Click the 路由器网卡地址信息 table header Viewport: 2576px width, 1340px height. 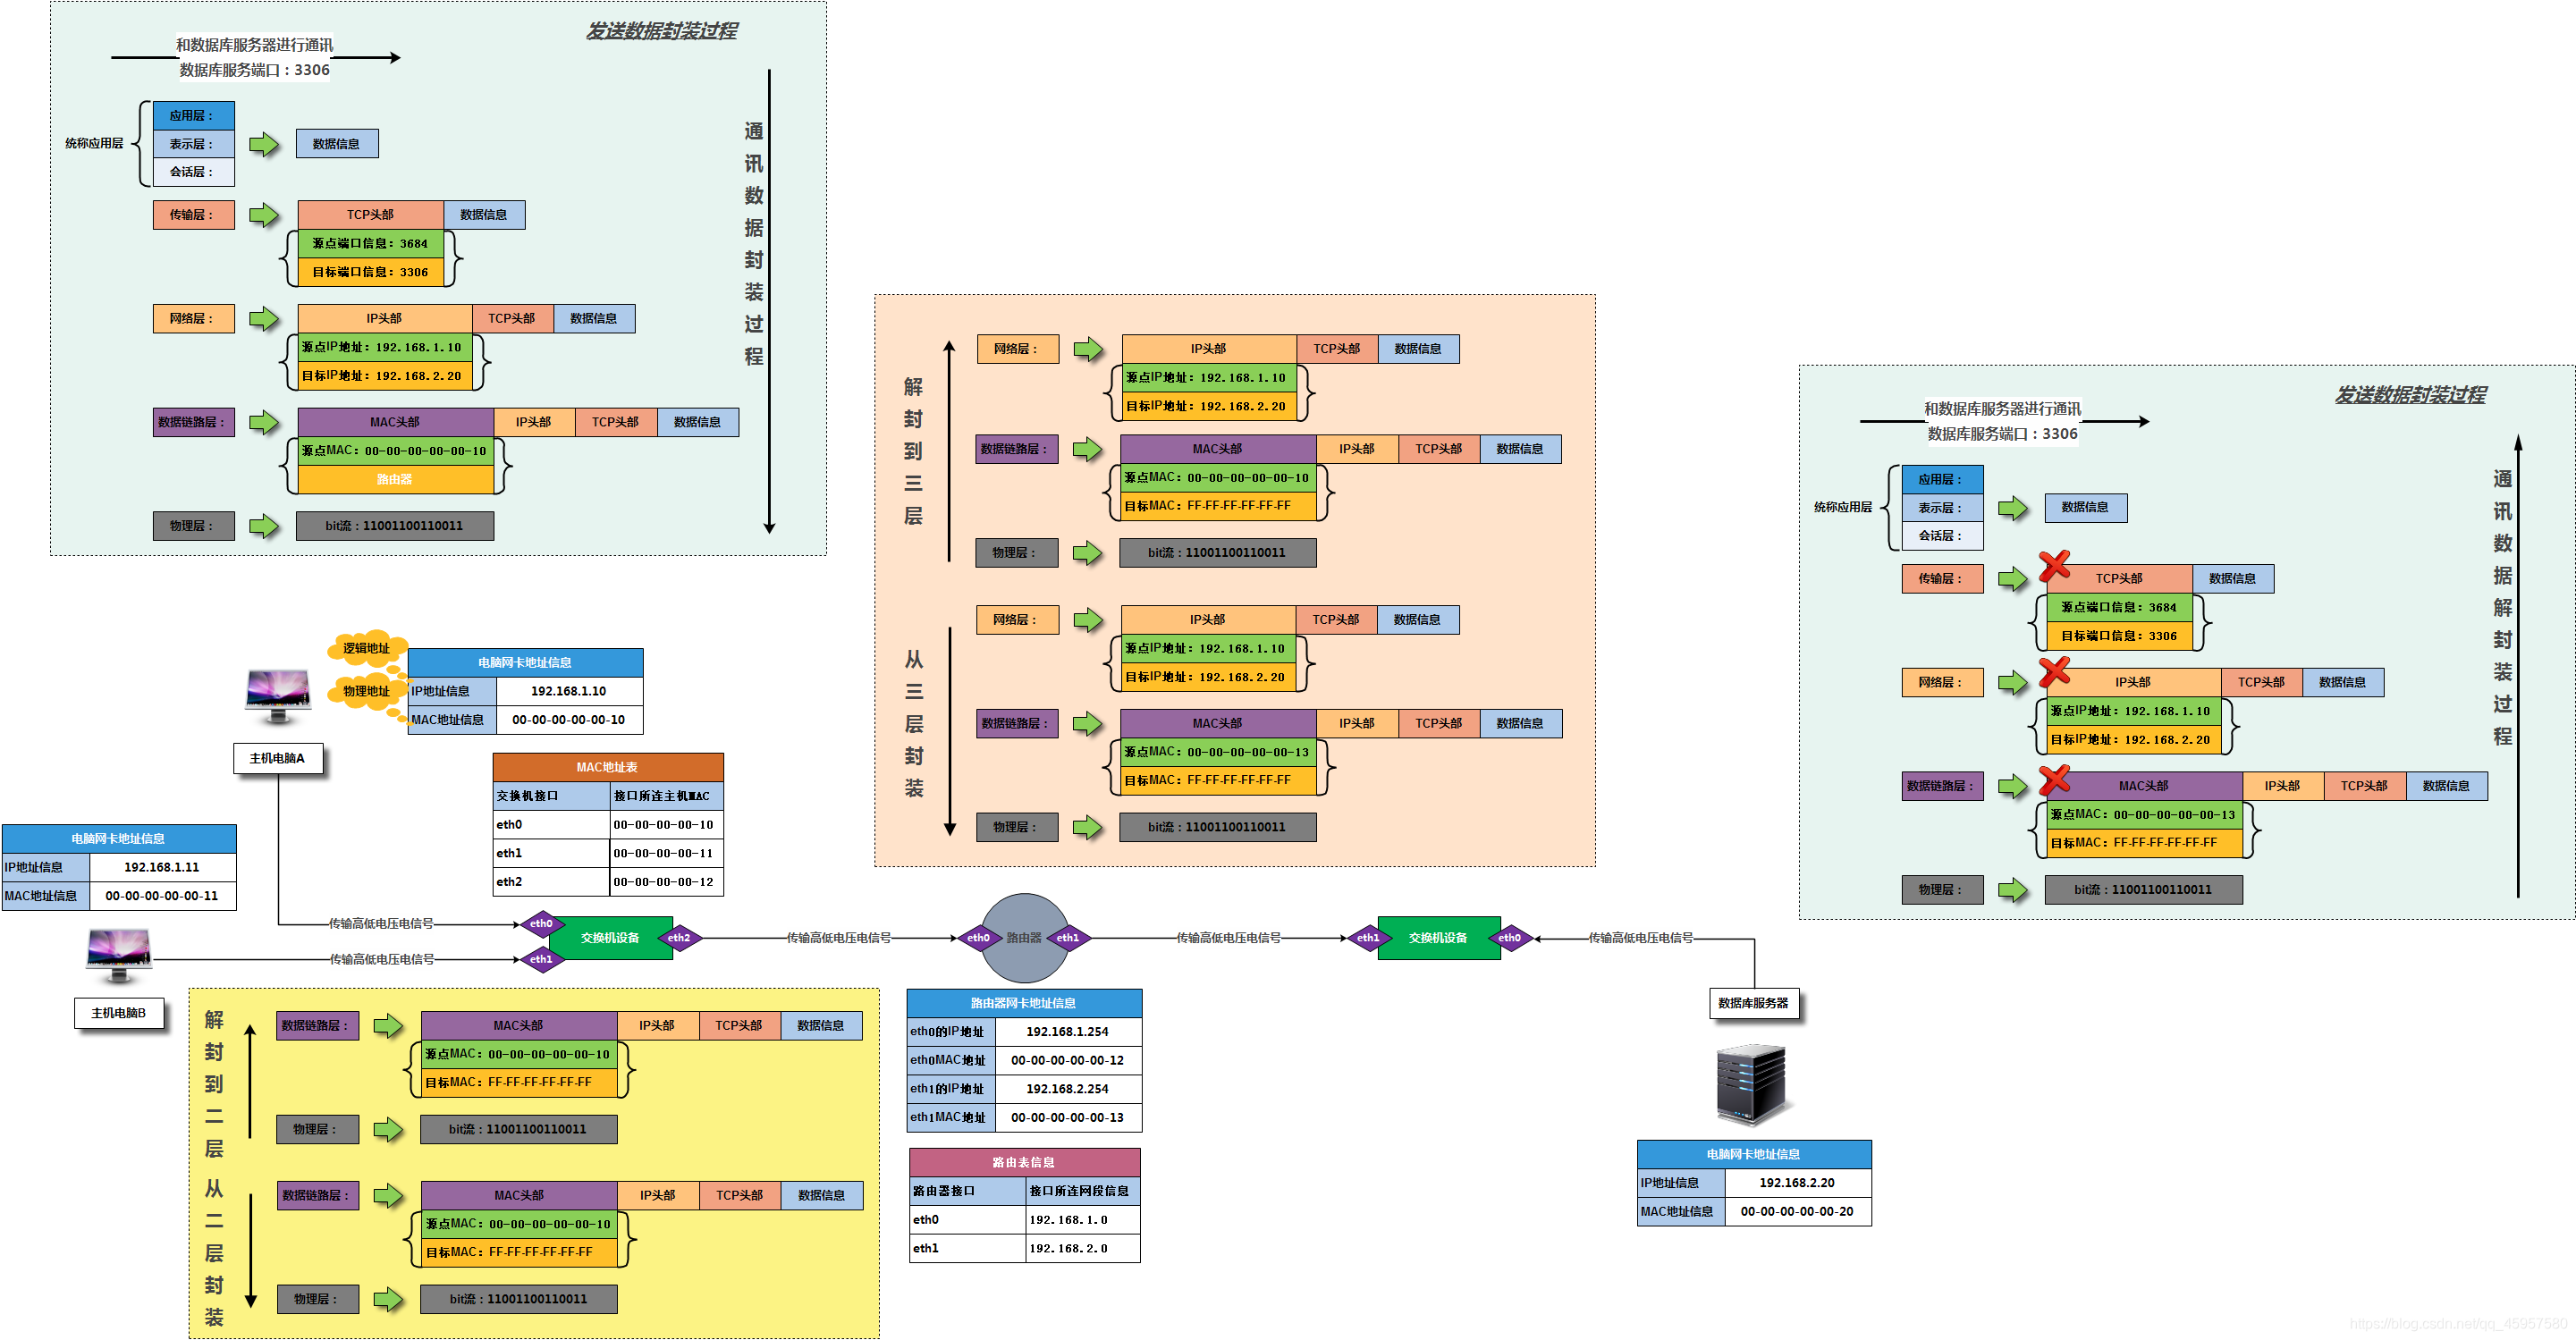coord(1024,1003)
